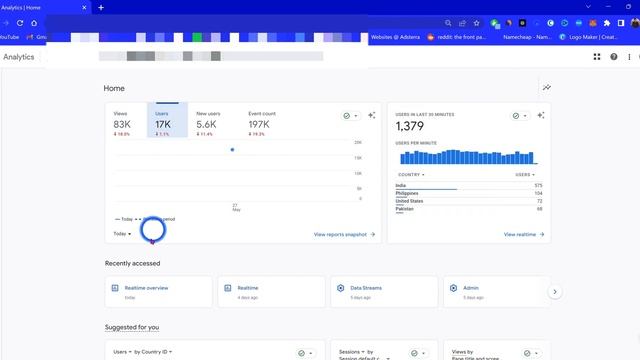640x360 pixels.
Task: Click the Admin gear icon
Action: coord(453,288)
